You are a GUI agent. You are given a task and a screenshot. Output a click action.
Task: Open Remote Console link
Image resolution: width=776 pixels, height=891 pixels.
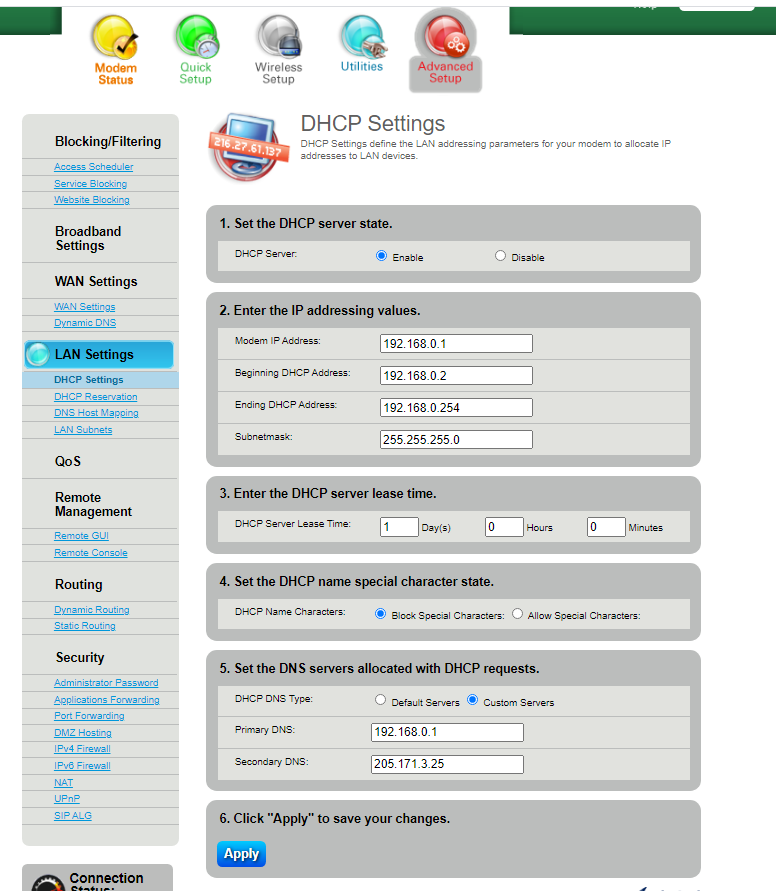(91, 553)
